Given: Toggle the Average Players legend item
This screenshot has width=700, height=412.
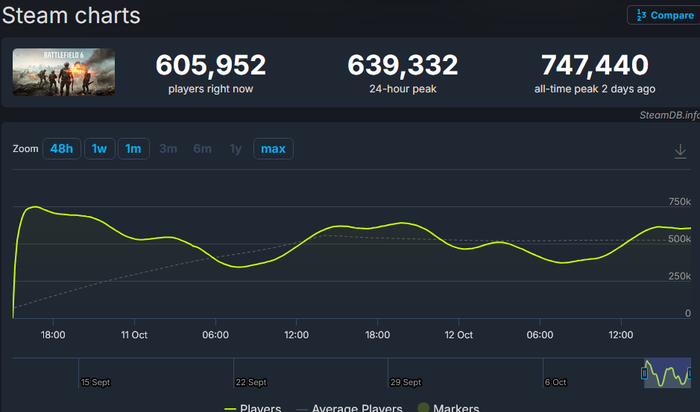Looking at the screenshot, I should (349, 408).
